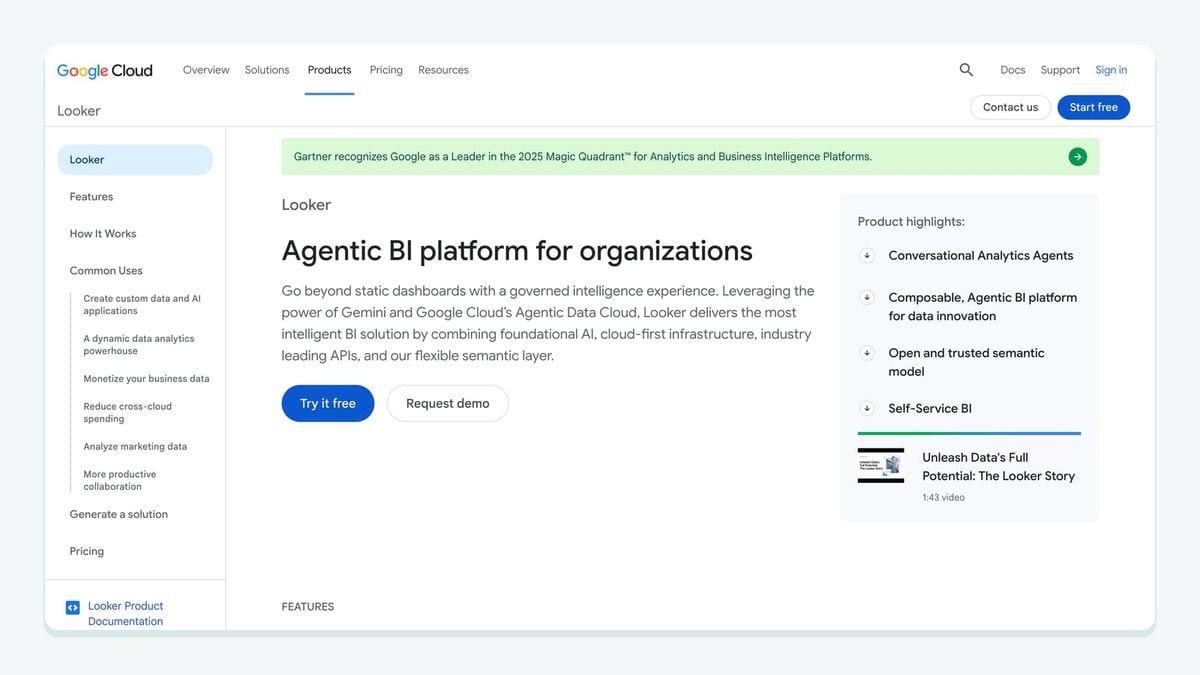
Task: Open the Looker Product Documentation link
Action: tap(125, 614)
